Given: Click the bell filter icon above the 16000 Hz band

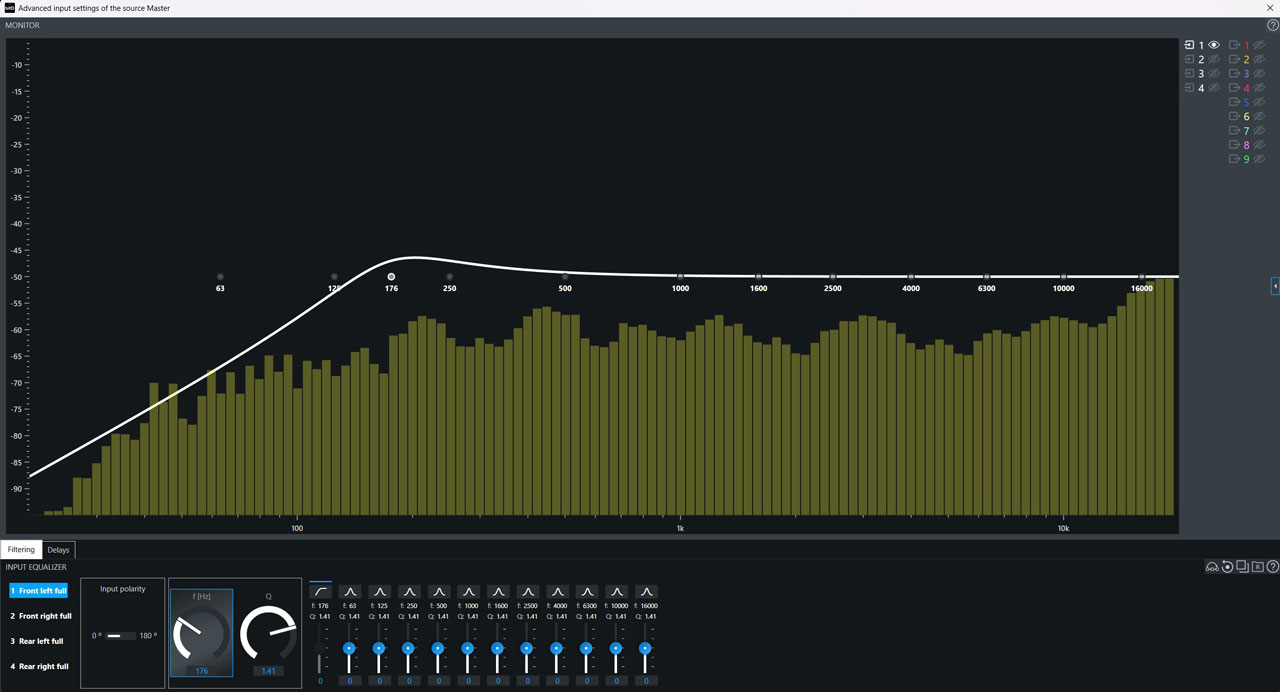Looking at the screenshot, I should [x=646, y=591].
